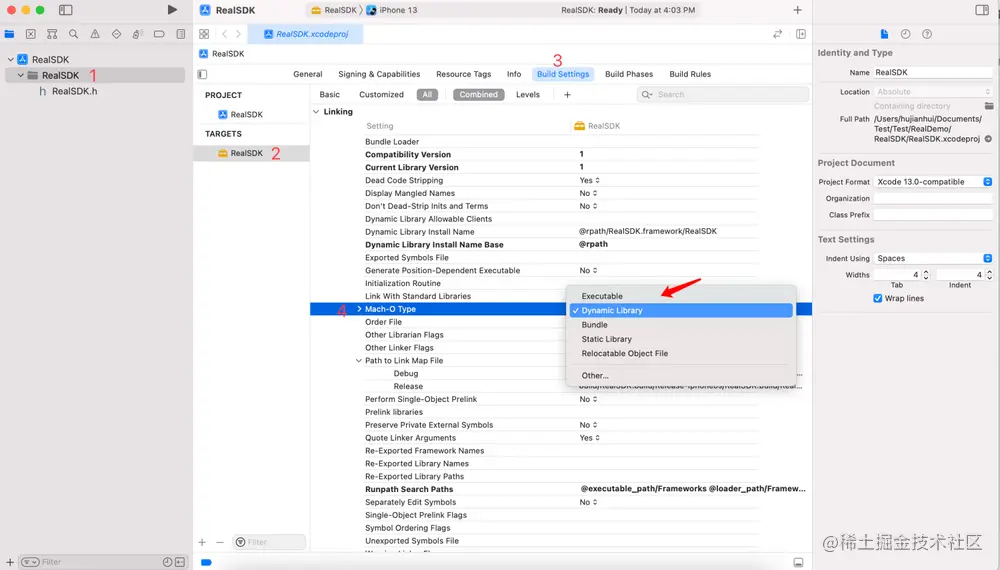
Task: Collapse the RealSDK project root
Action: tap(11, 59)
